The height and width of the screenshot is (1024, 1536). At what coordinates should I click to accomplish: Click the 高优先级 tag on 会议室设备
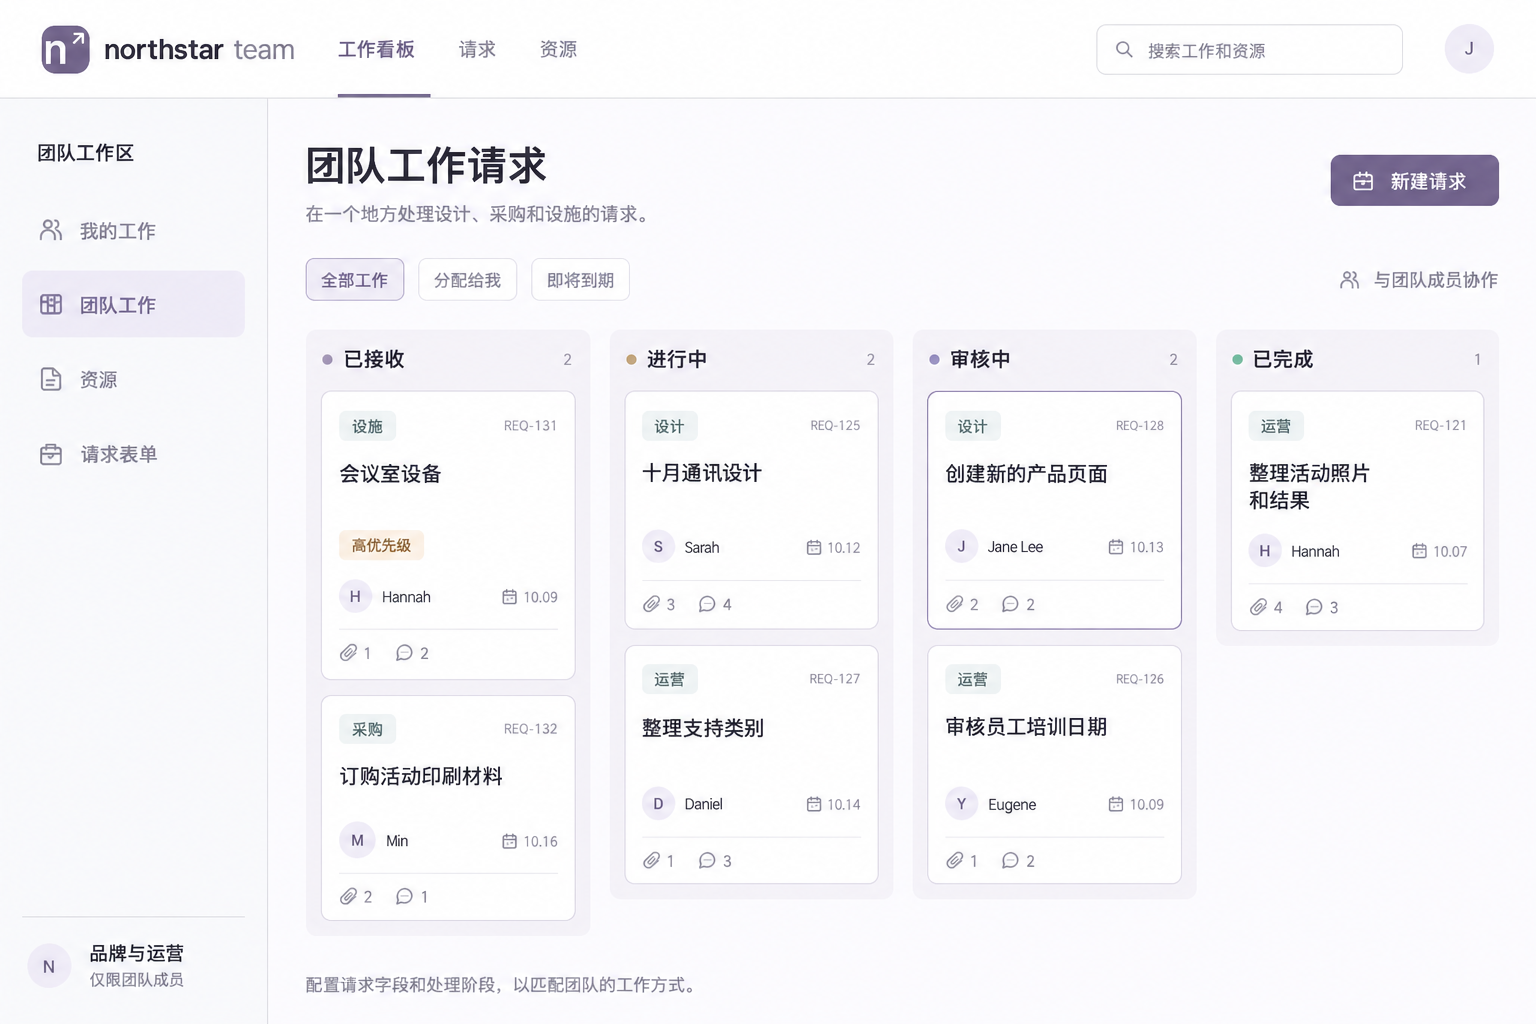pos(381,545)
